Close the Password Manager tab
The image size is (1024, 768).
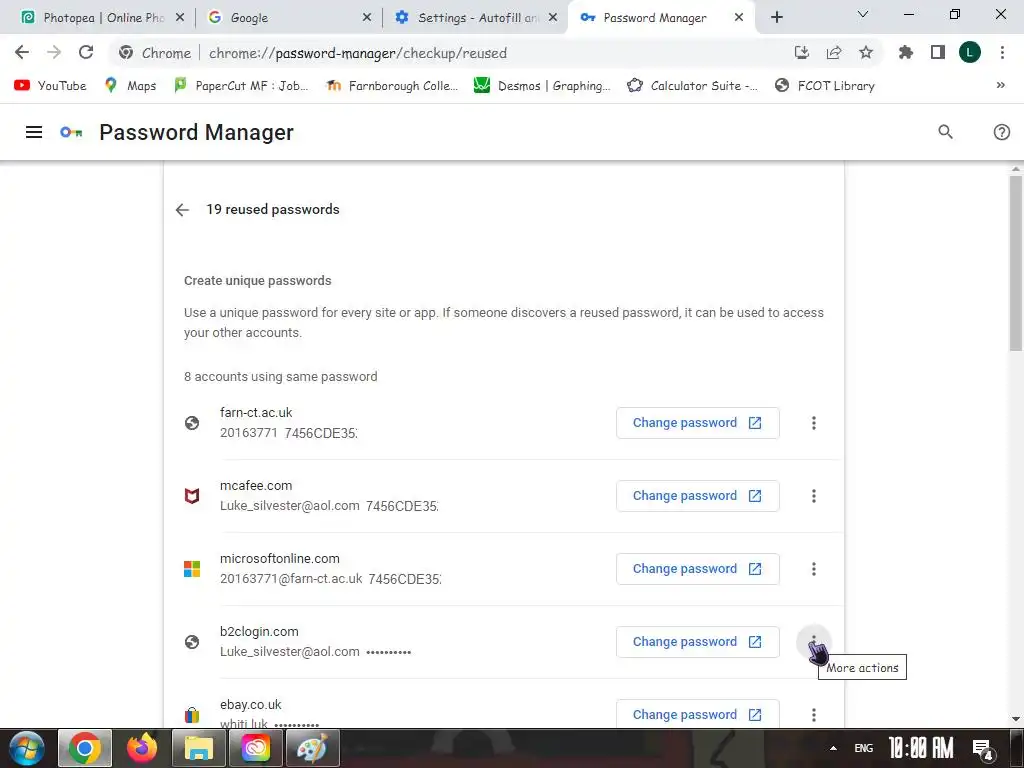click(739, 18)
